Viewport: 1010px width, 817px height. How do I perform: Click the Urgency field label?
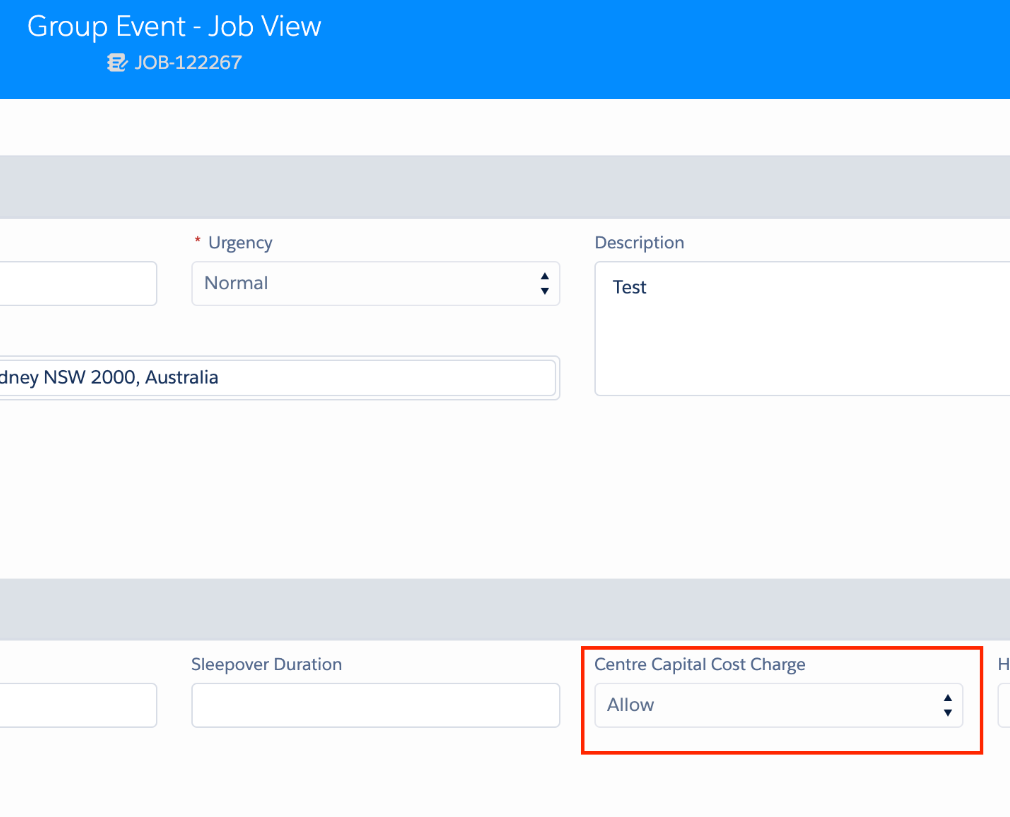coord(240,243)
